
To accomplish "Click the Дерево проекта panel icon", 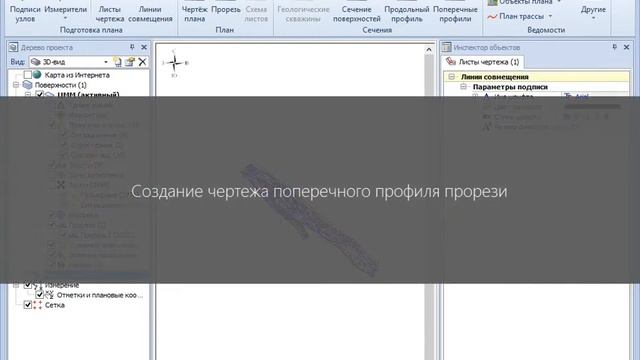I will click(x=13, y=47).
